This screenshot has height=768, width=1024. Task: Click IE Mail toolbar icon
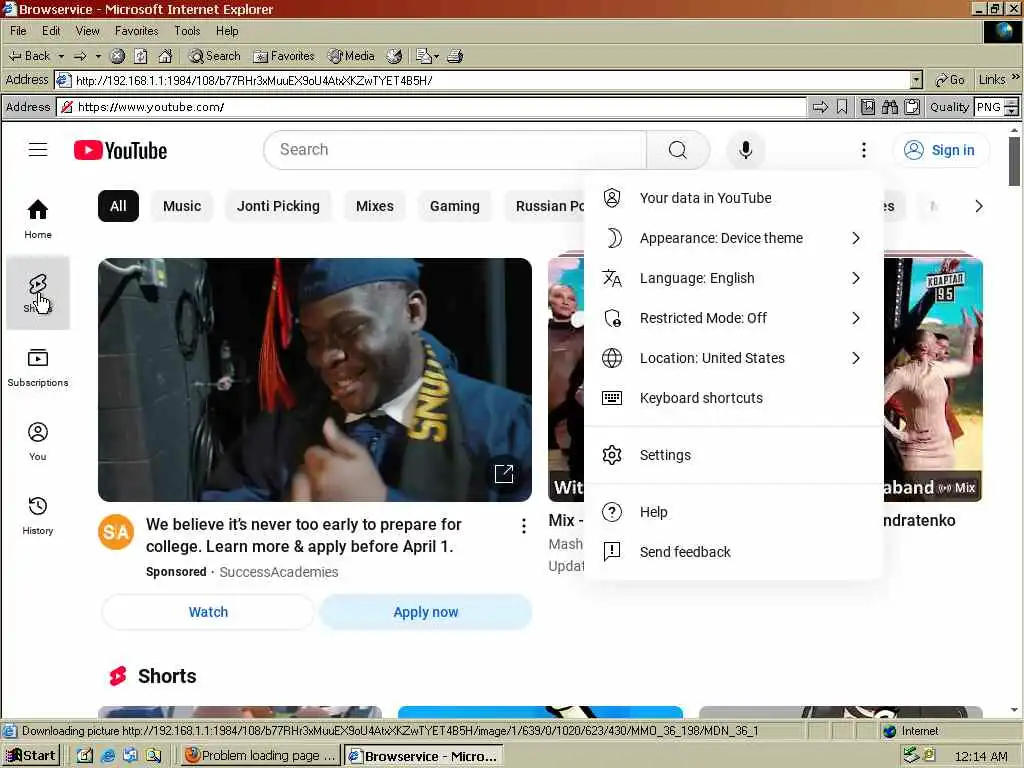click(424, 56)
